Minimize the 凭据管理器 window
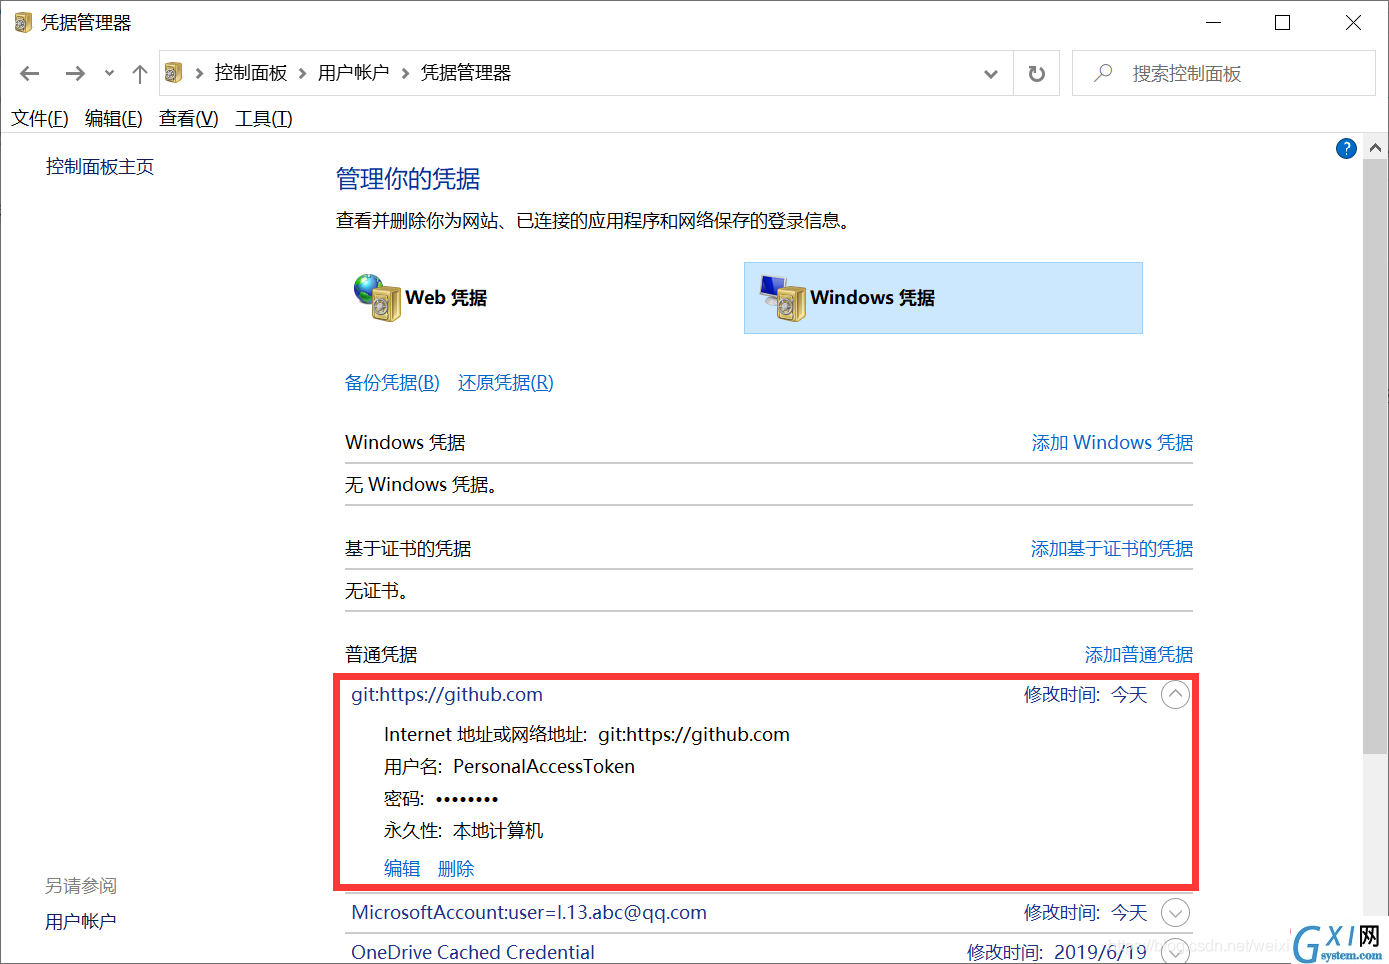Screen dimensions: 1389x964 pos(1214,22)
